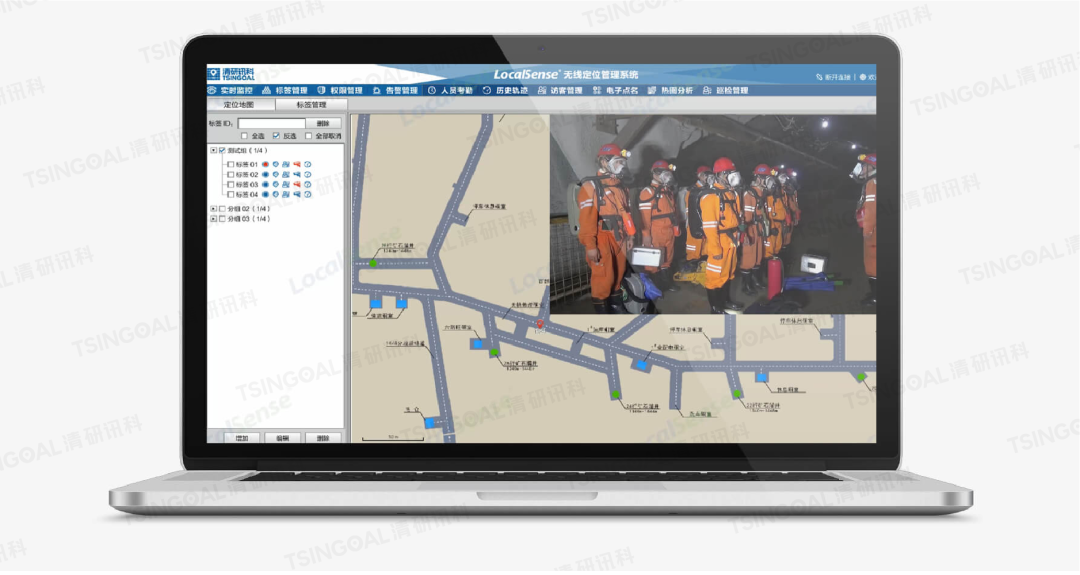Open 实时监控 real-time monitoring icon
The height and width of the screenshot is (575, 1080).
(213, 90)
